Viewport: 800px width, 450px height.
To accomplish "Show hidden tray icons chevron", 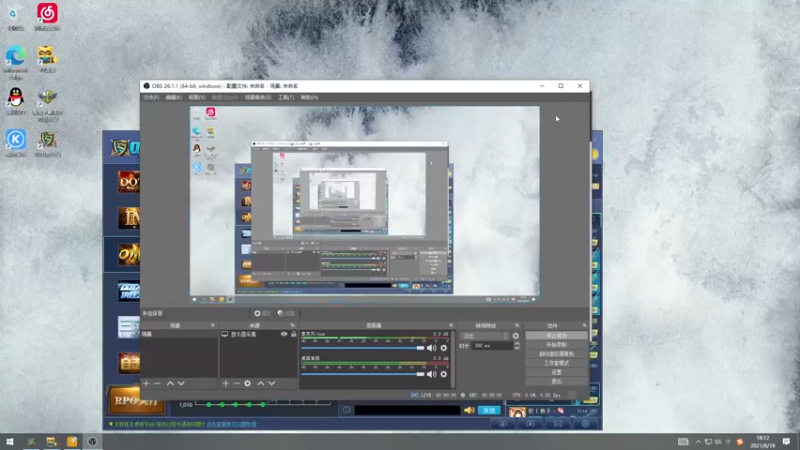I will 698,441.
